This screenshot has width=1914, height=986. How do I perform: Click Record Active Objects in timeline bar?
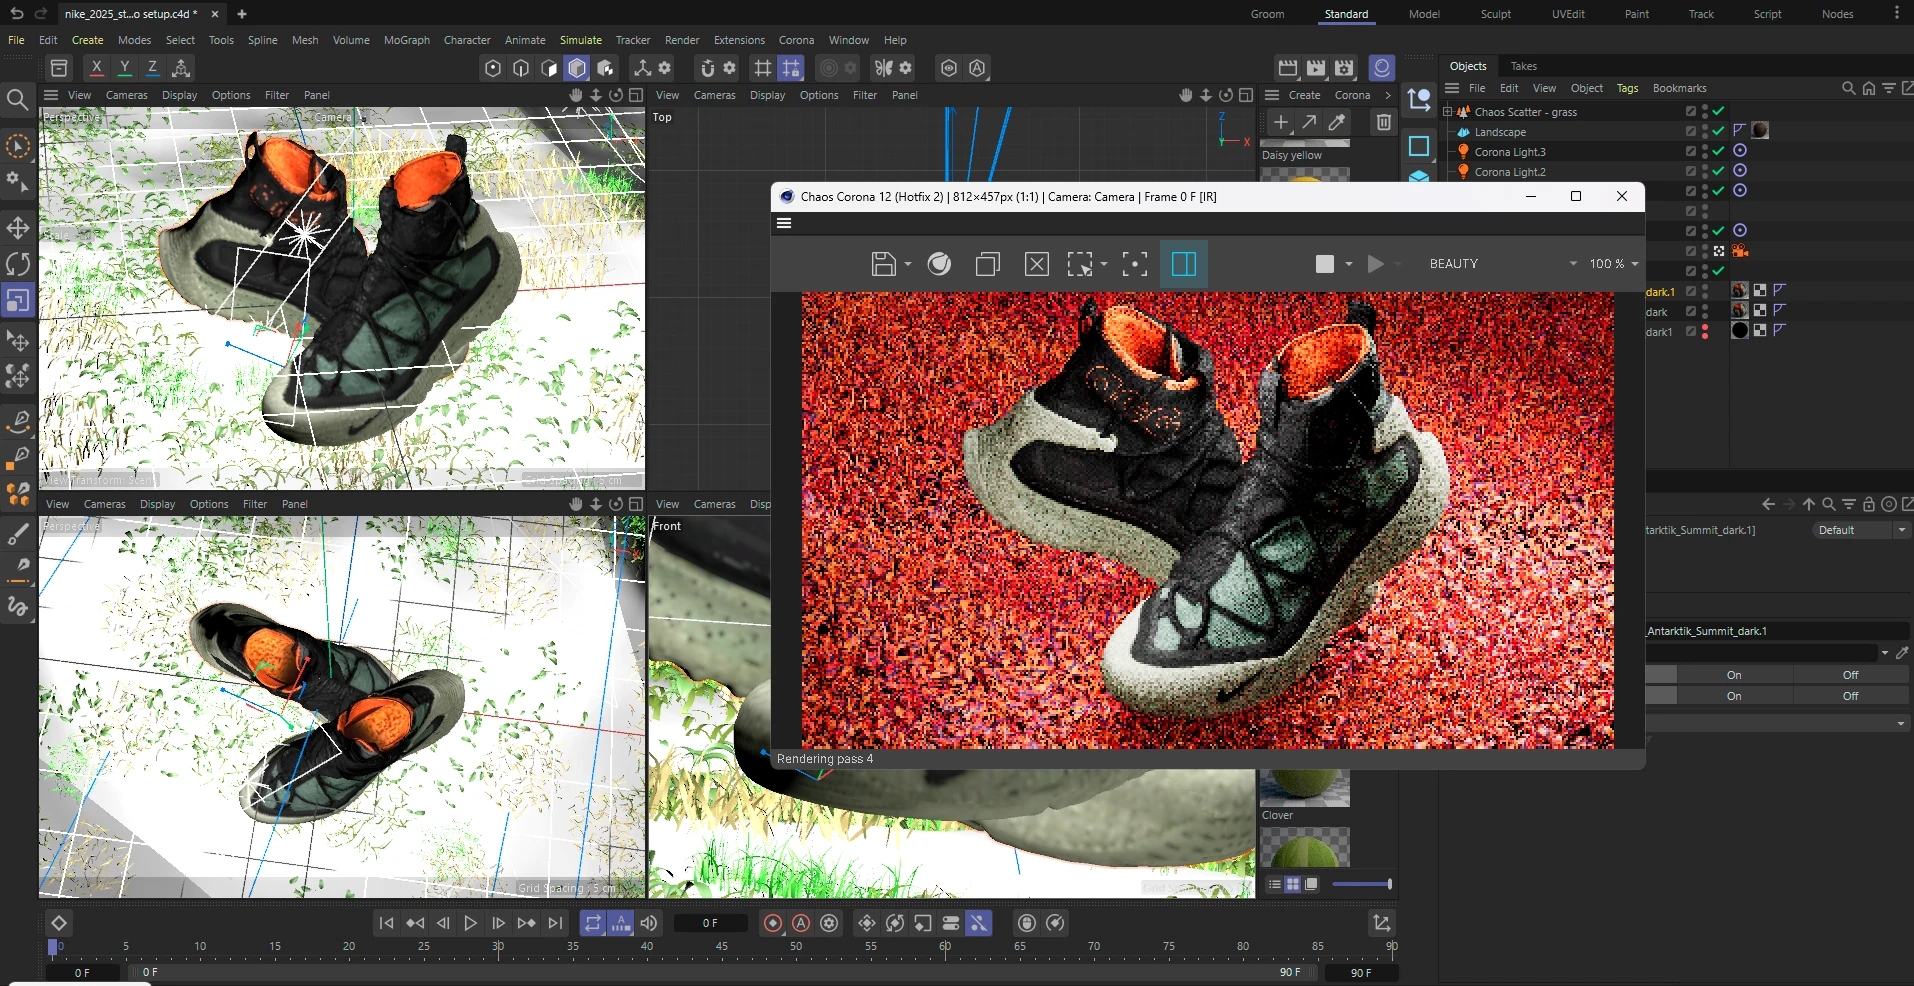point(773,923)
